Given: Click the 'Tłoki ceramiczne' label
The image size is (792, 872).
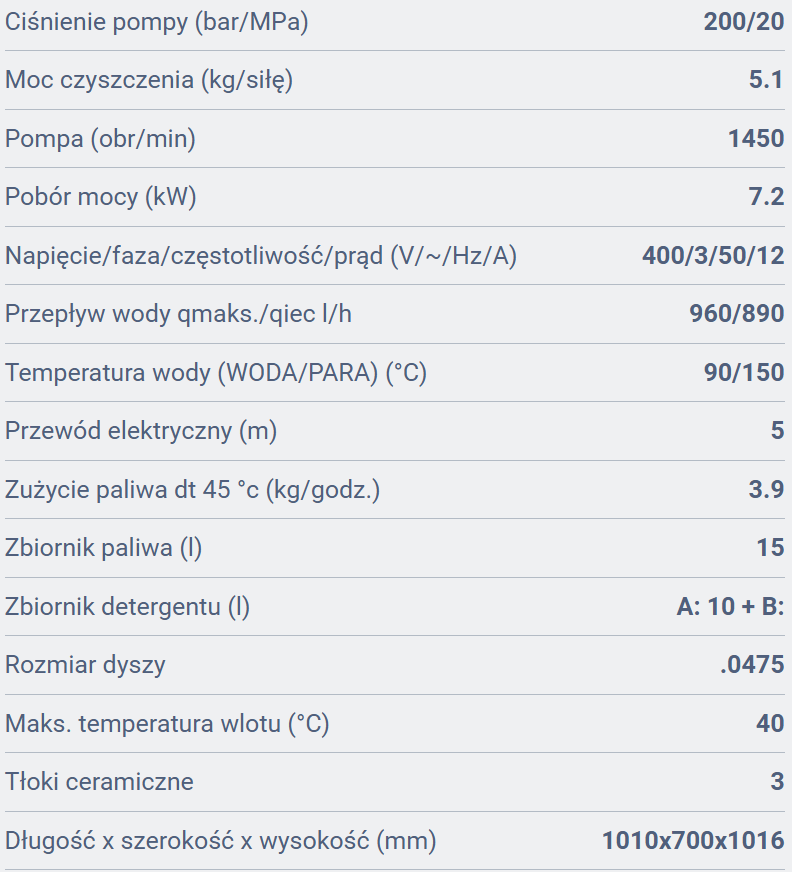Looking at the screenshot, I should 99,782.
